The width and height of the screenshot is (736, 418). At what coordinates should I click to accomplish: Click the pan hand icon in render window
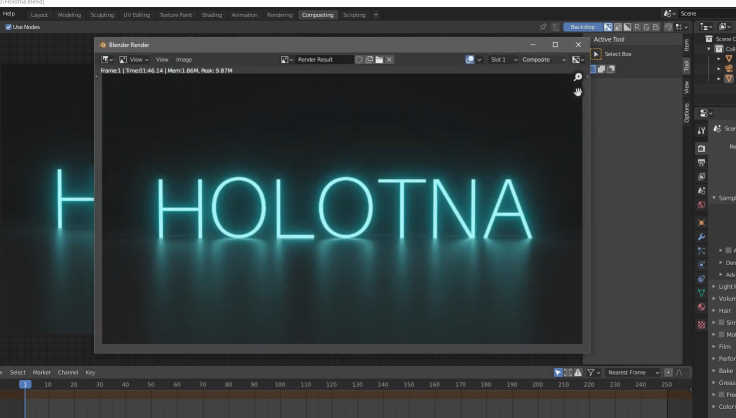point(578,92)
